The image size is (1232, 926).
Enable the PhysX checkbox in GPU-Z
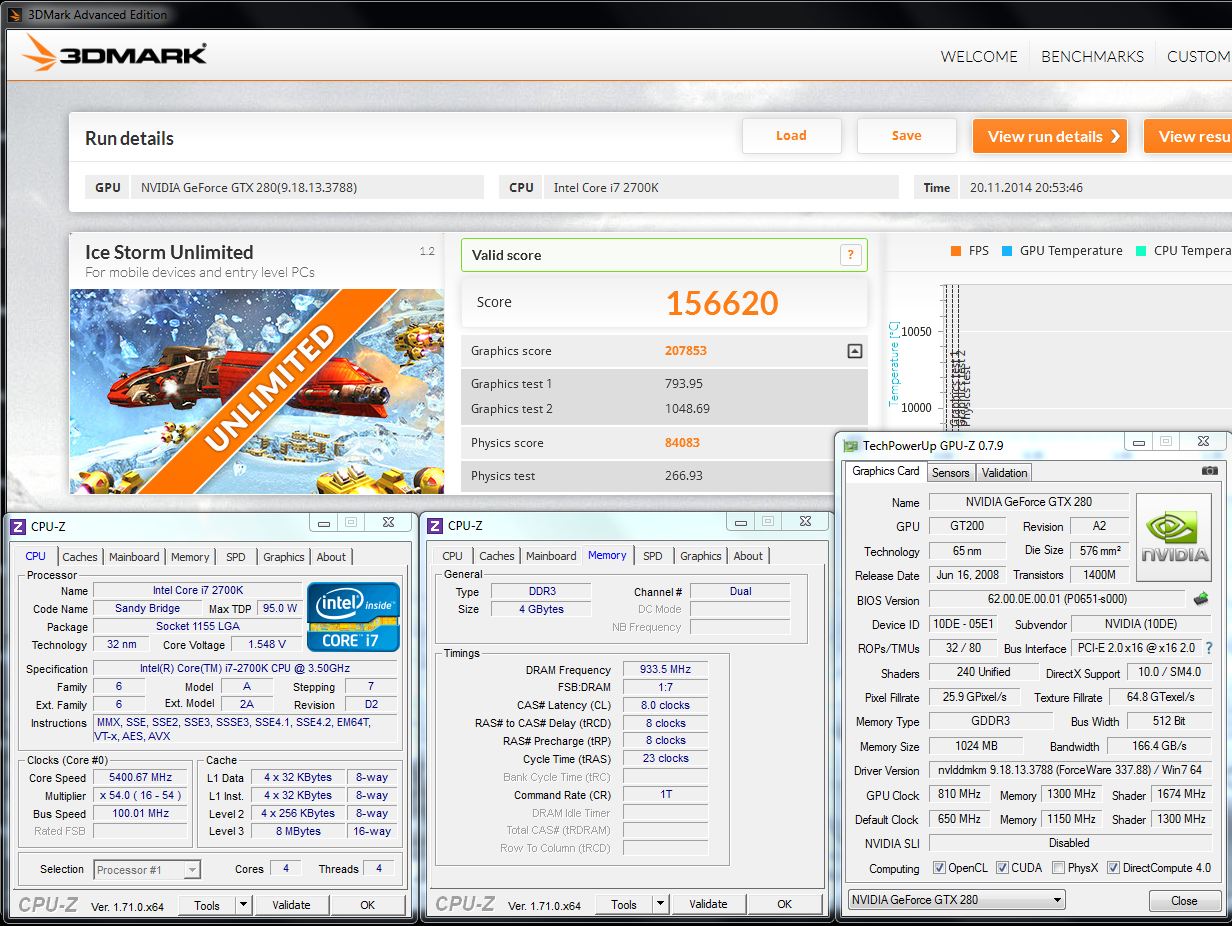pos(1058,867)
